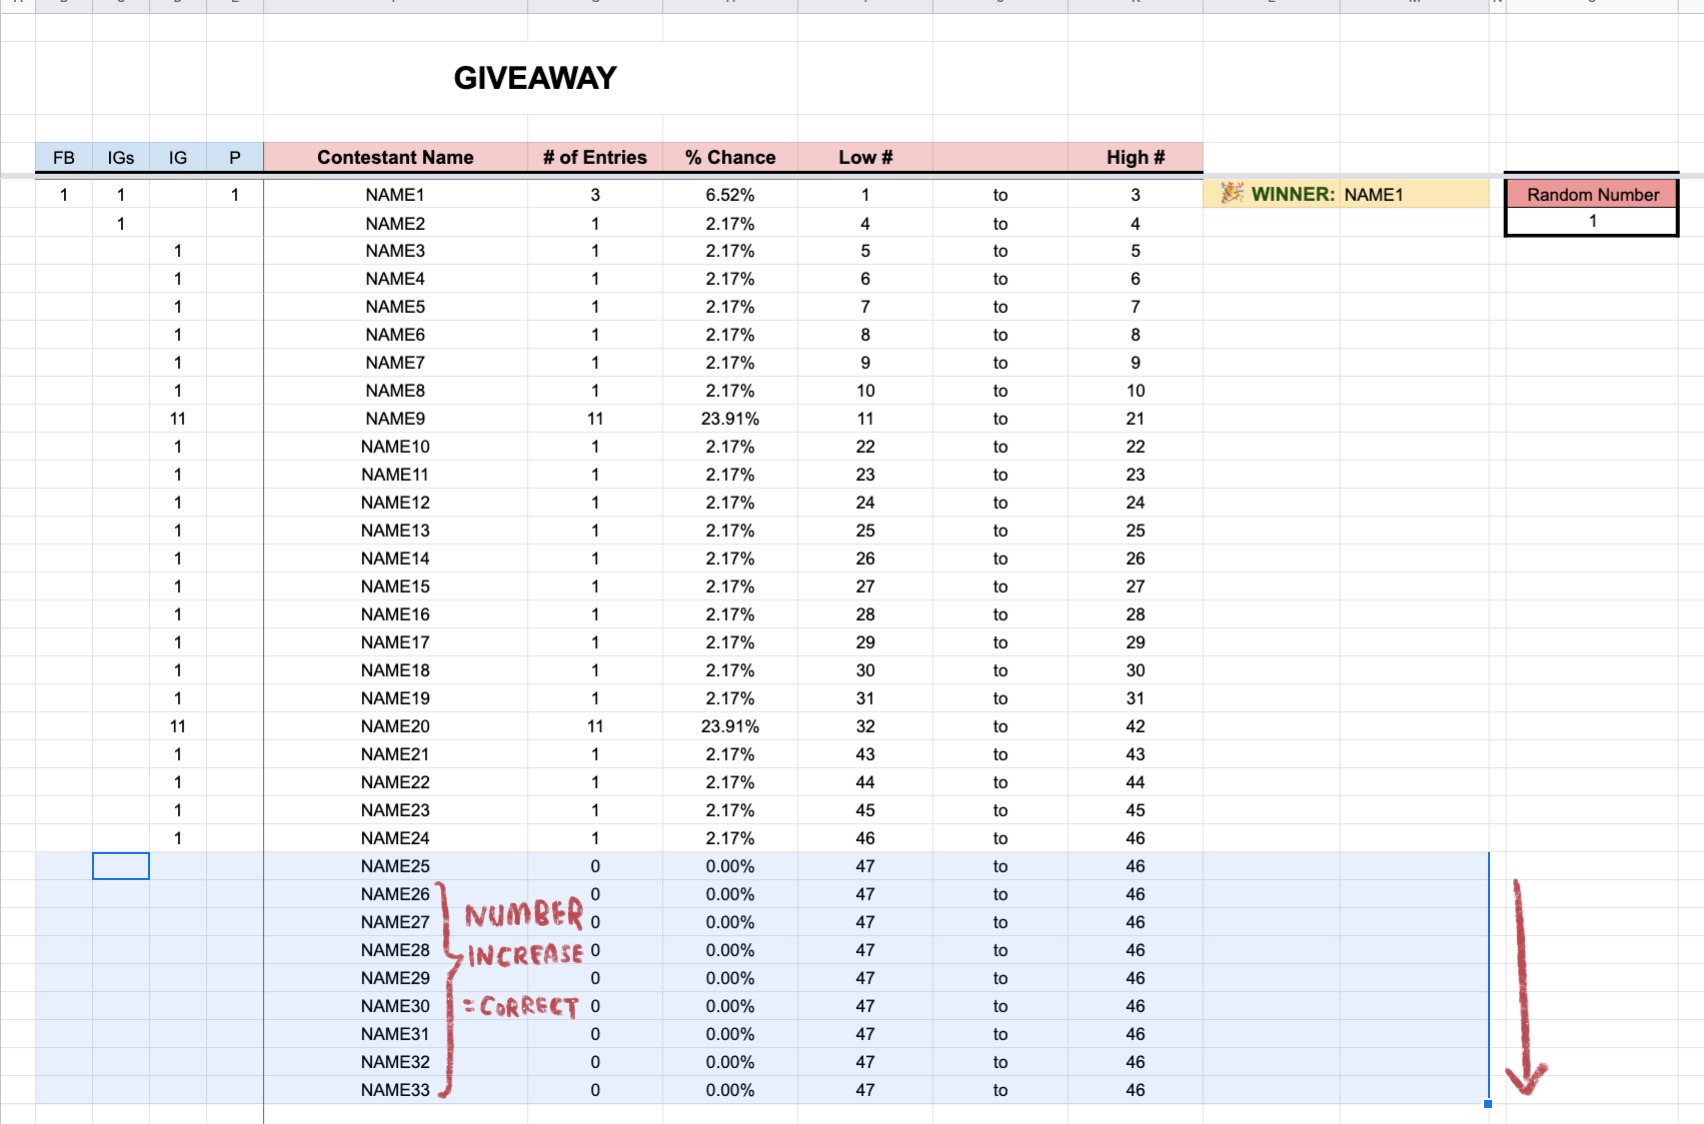Select the contestant cell NAME20
Image resolution: width=1704 pixels, height=1124 pixels.
395,727
